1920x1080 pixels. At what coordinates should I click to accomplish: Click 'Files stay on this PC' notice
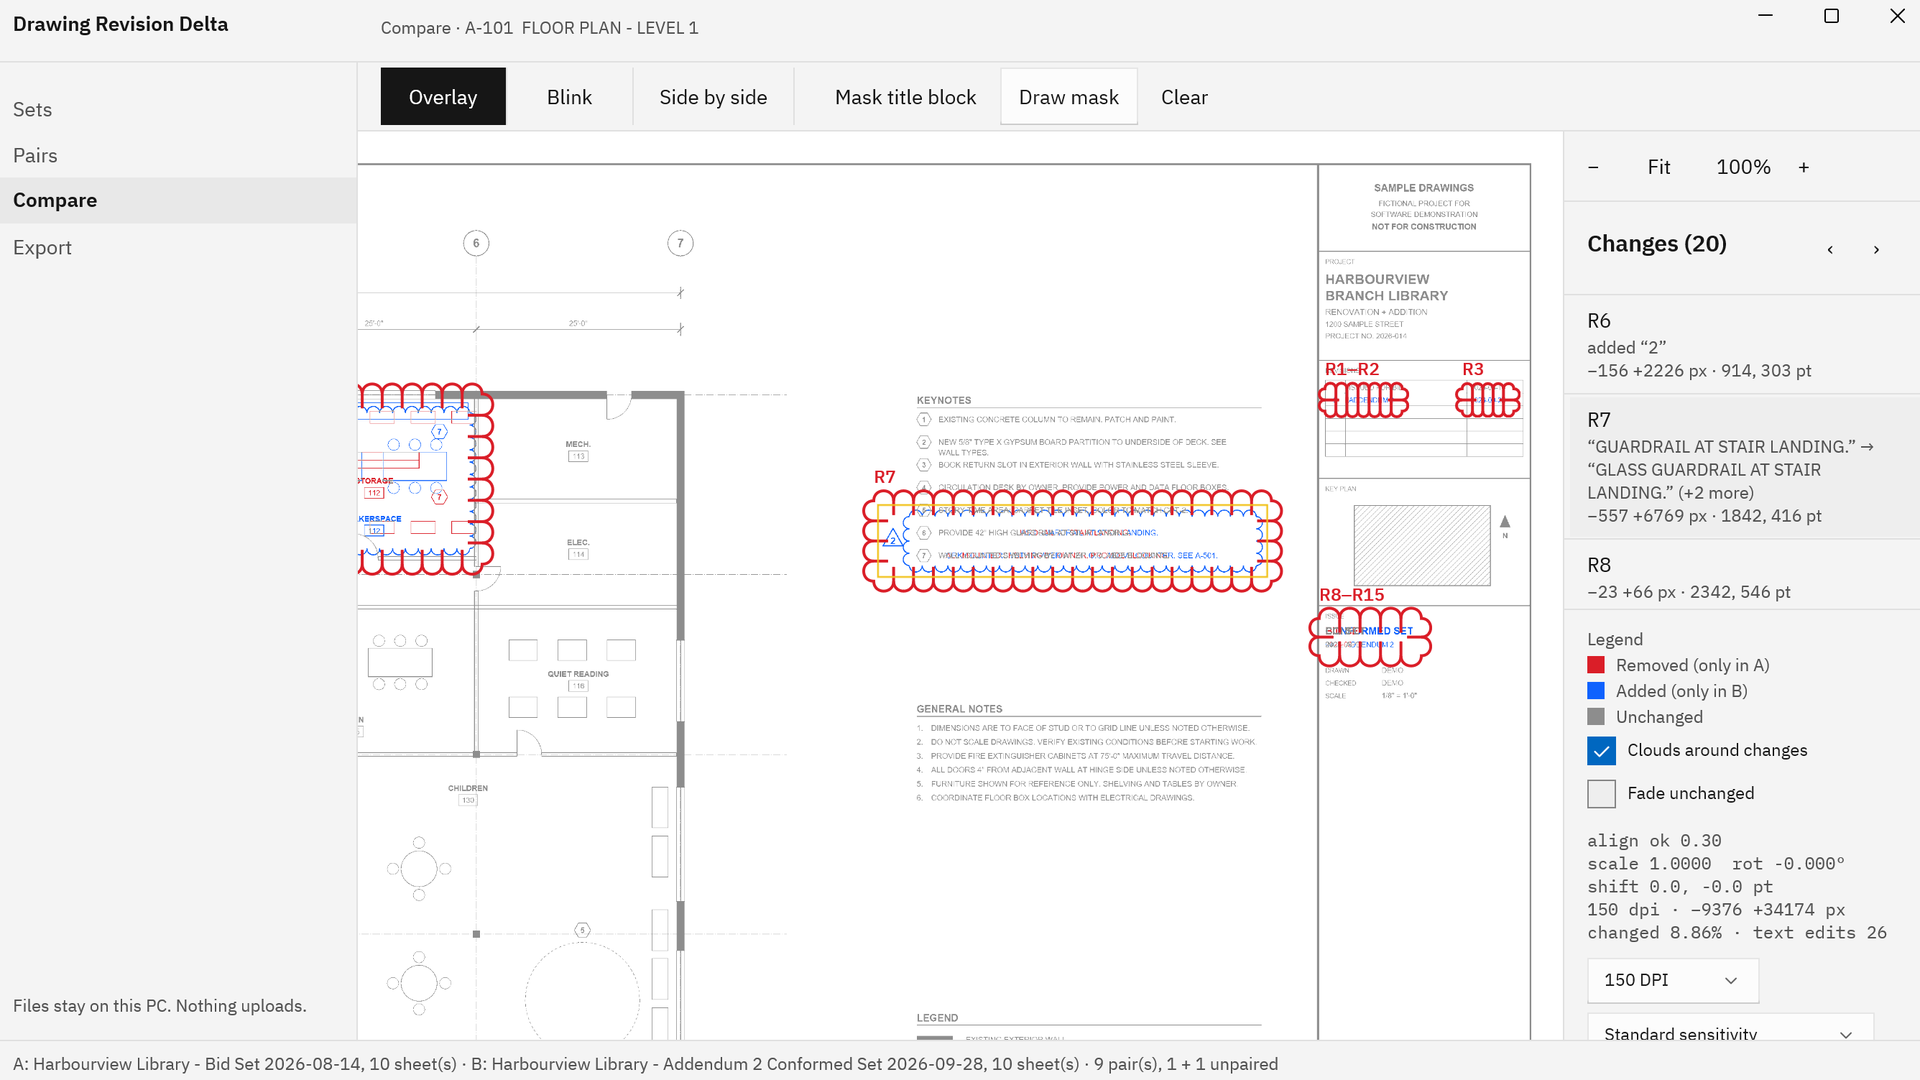point(160,1006)
